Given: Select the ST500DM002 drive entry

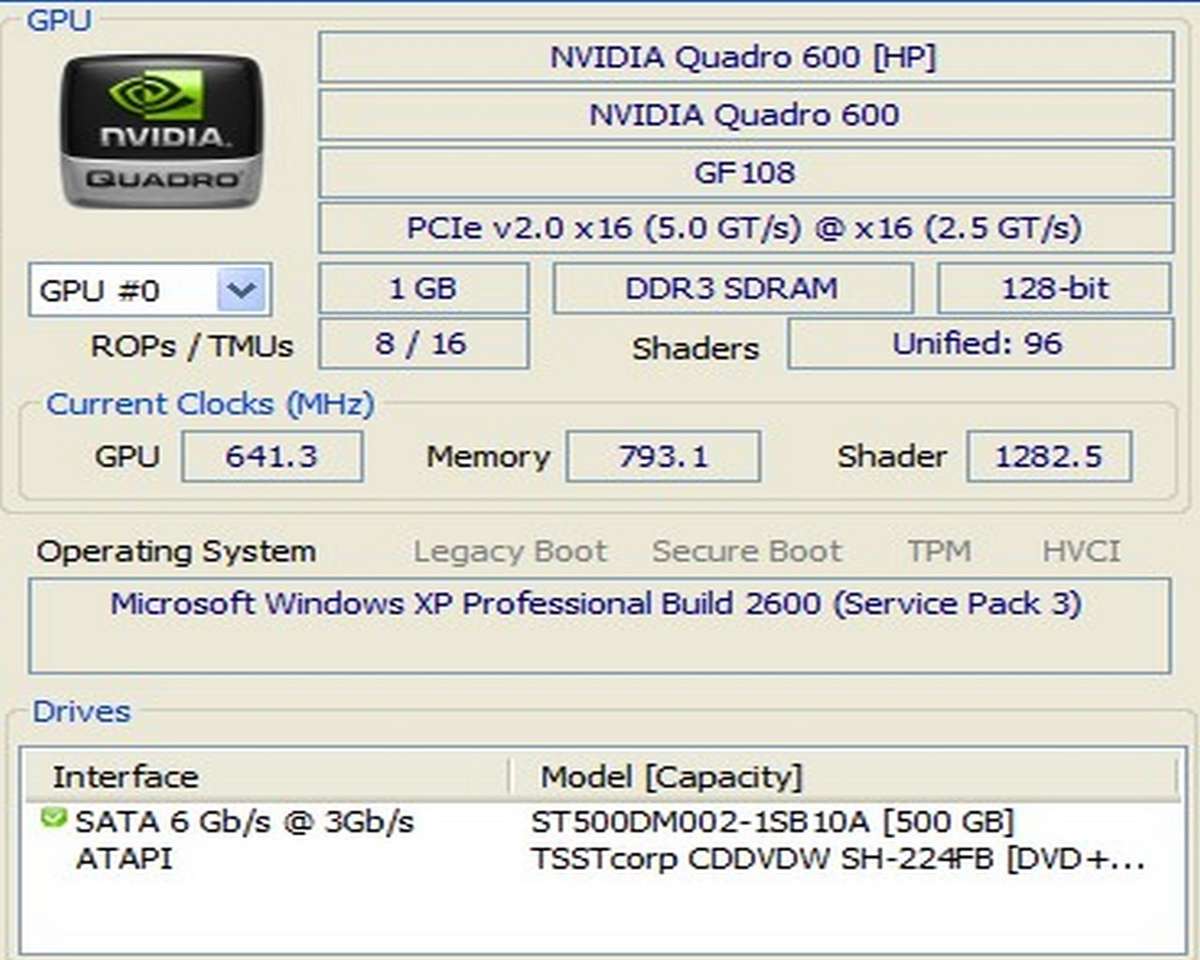Looking at the screenshot, I should 770,822.
